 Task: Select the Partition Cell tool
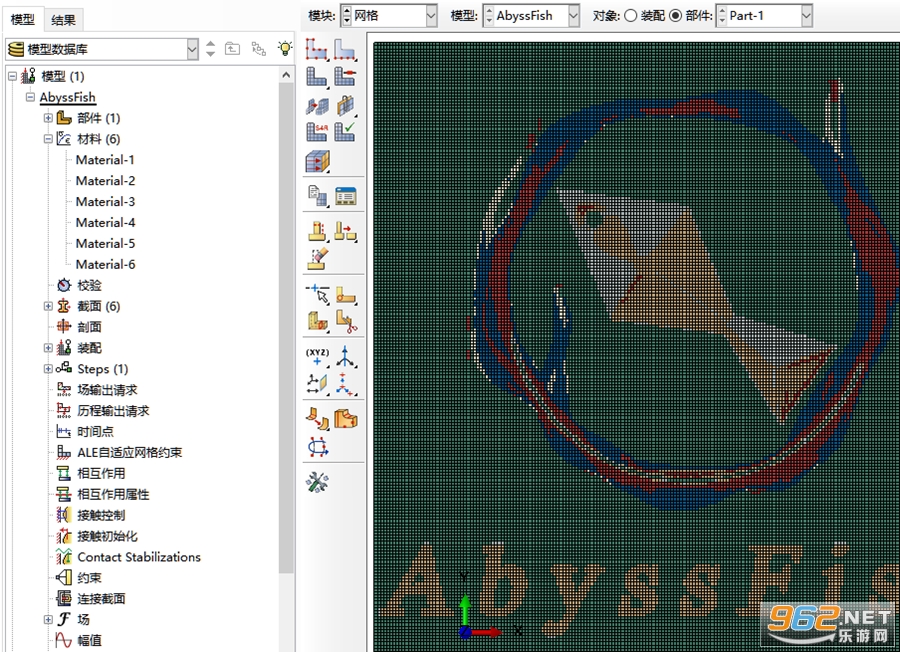(317, 321)
